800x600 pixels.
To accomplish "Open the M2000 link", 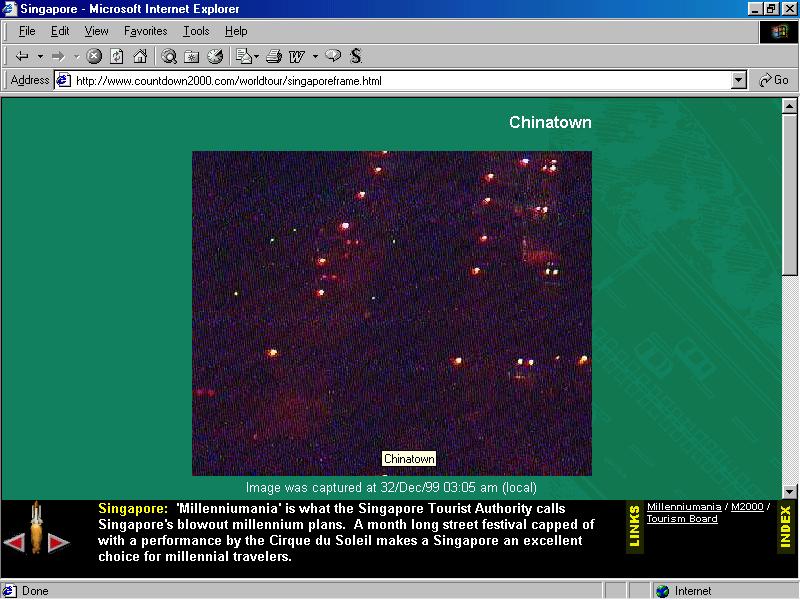I will pos(747,507).
